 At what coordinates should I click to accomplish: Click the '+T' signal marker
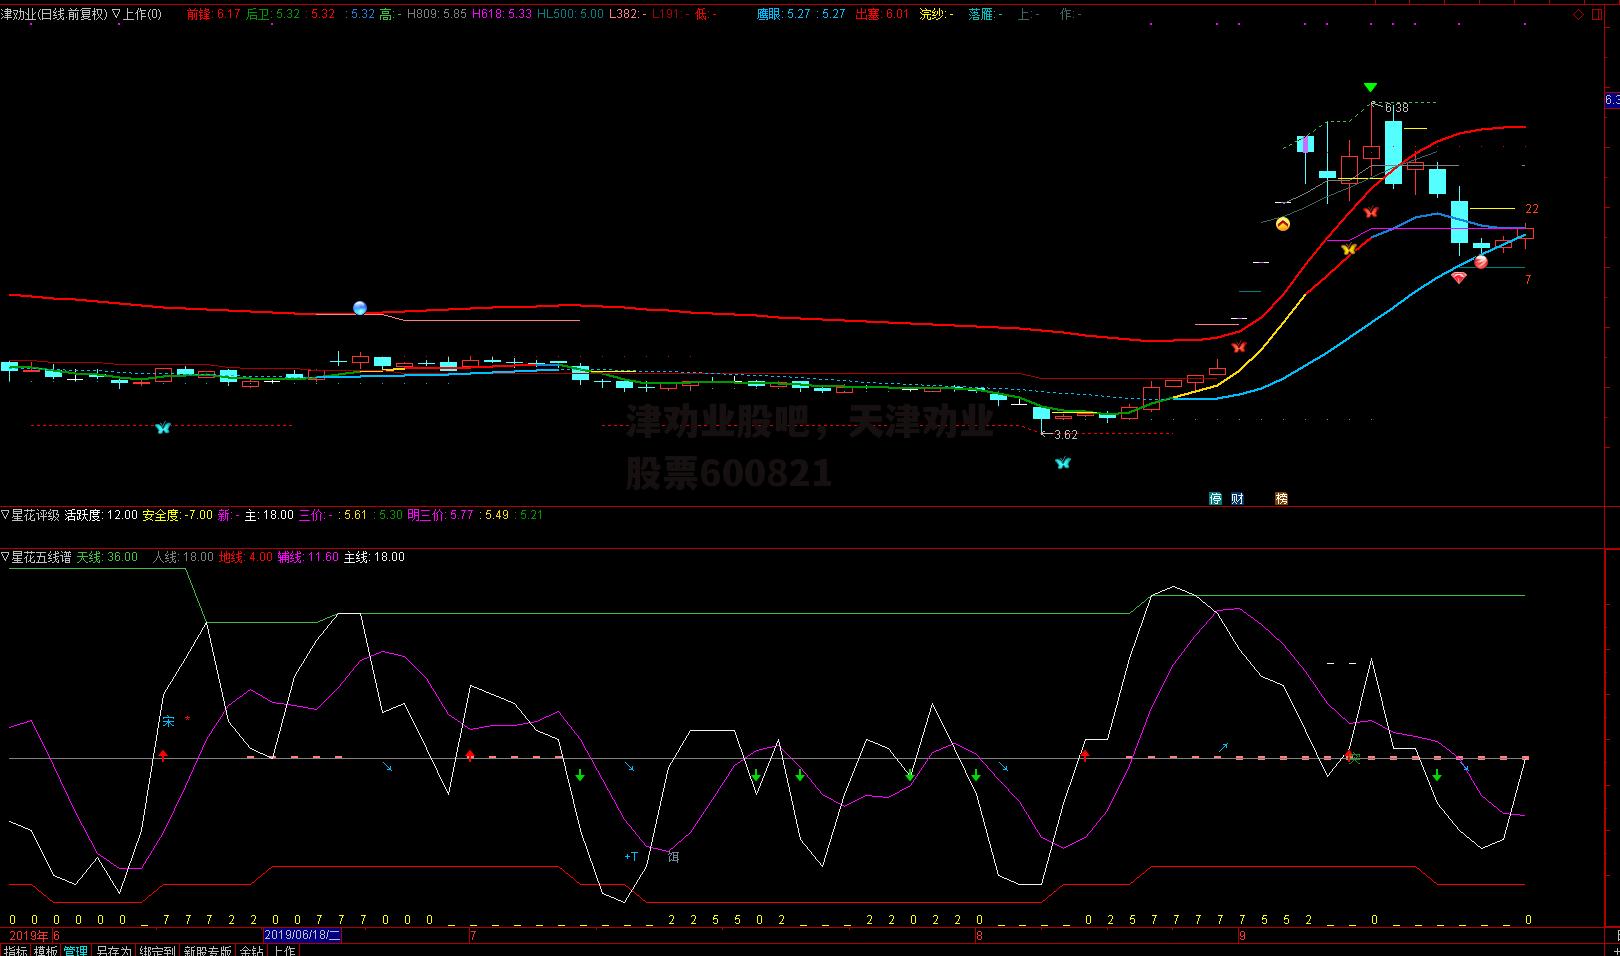click(631, 857)
